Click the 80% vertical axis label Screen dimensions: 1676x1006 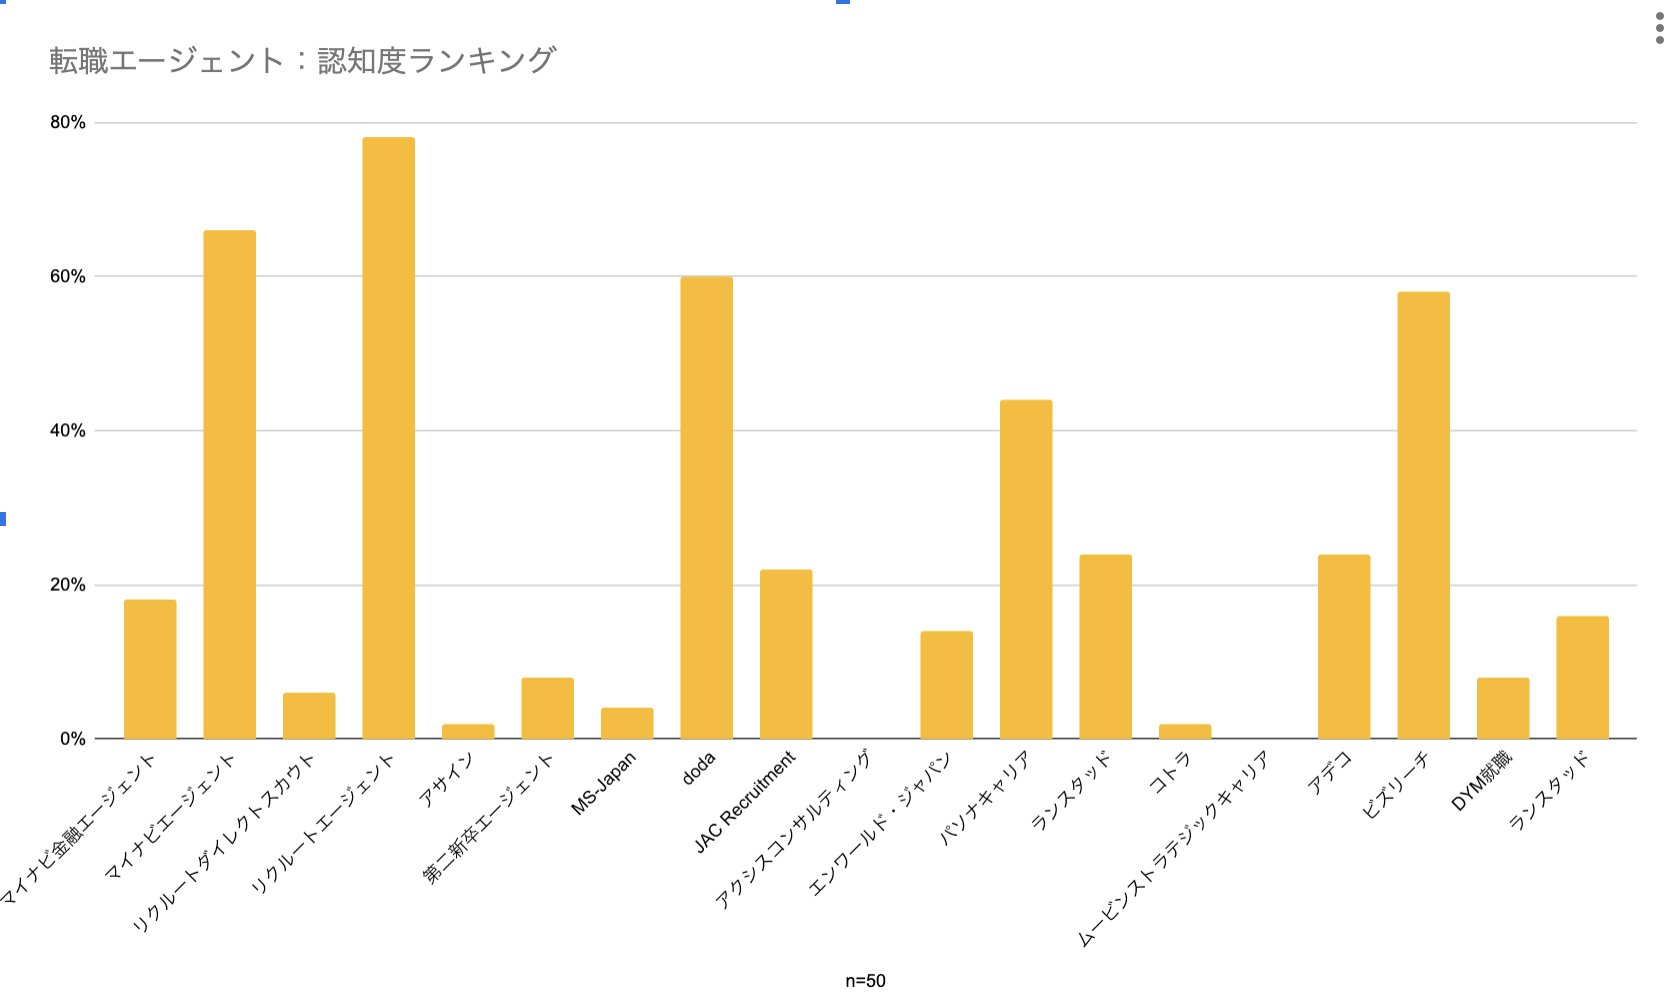point(68,123)
